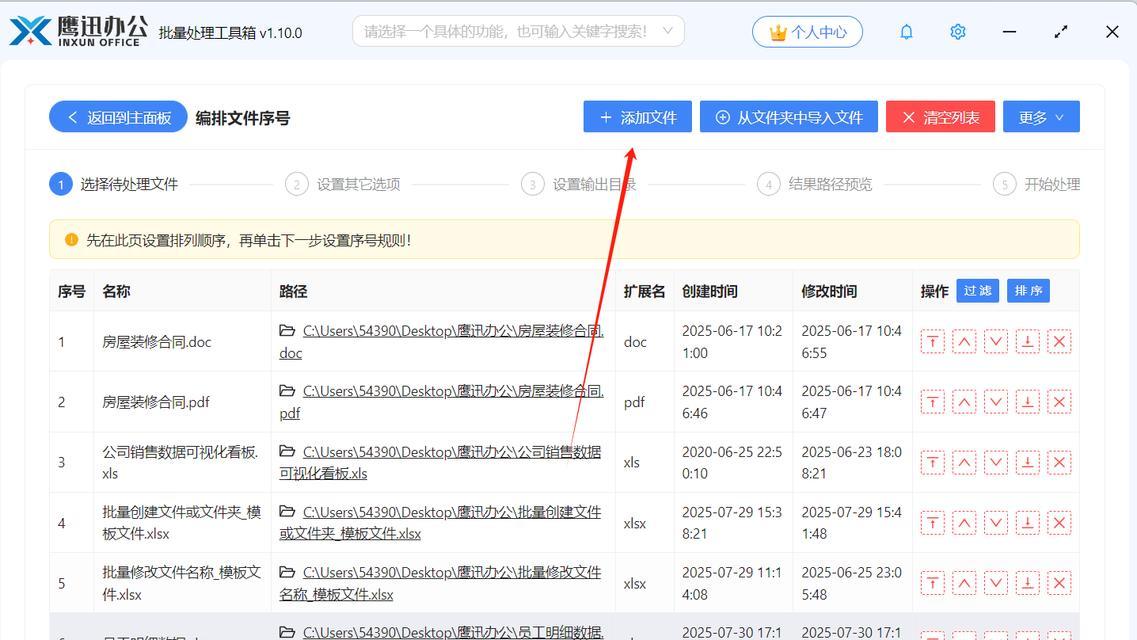The image size is (1137, 640).
Task: Move 公司销售数据可视化看板.xls down one row
Action: tap(996, 462)
